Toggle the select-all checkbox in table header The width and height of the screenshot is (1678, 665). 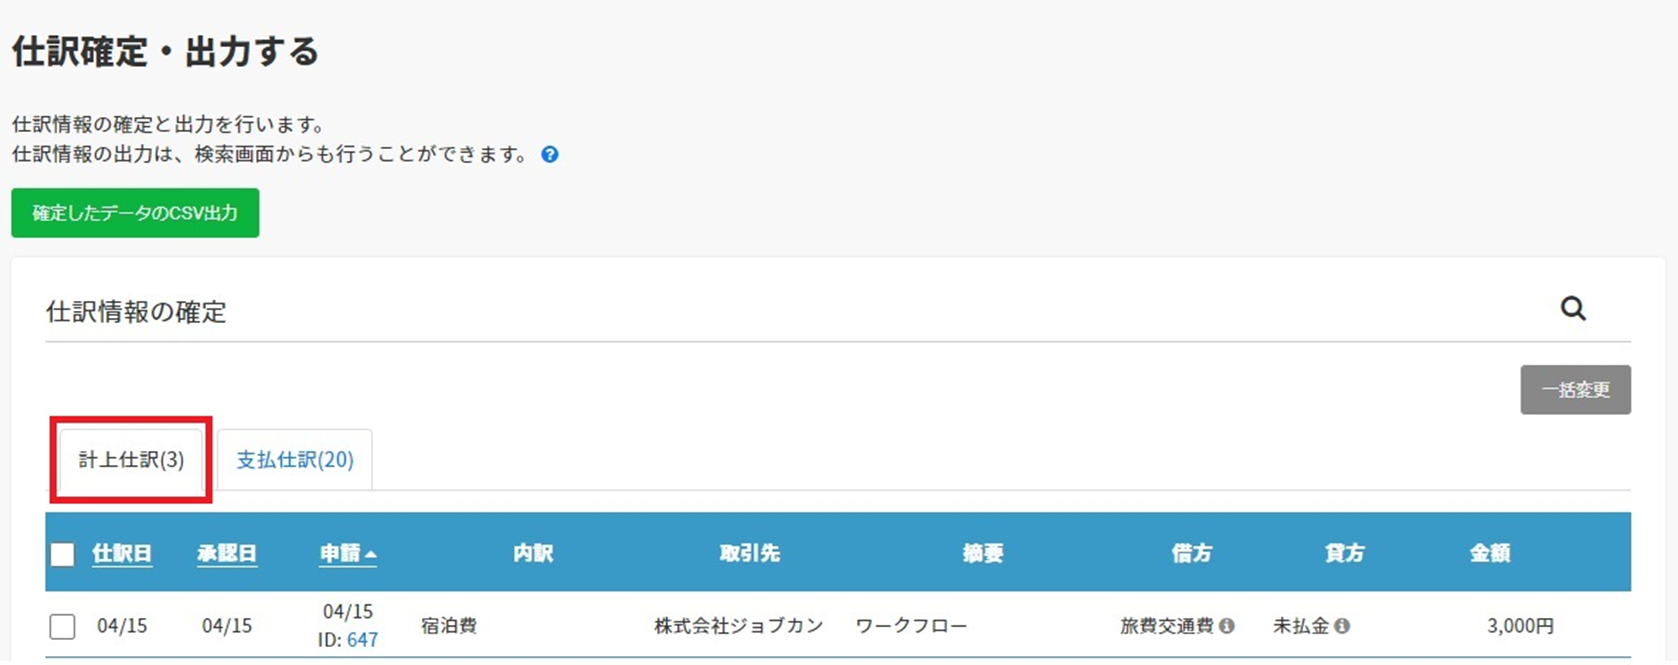click(x=63, y=554)
